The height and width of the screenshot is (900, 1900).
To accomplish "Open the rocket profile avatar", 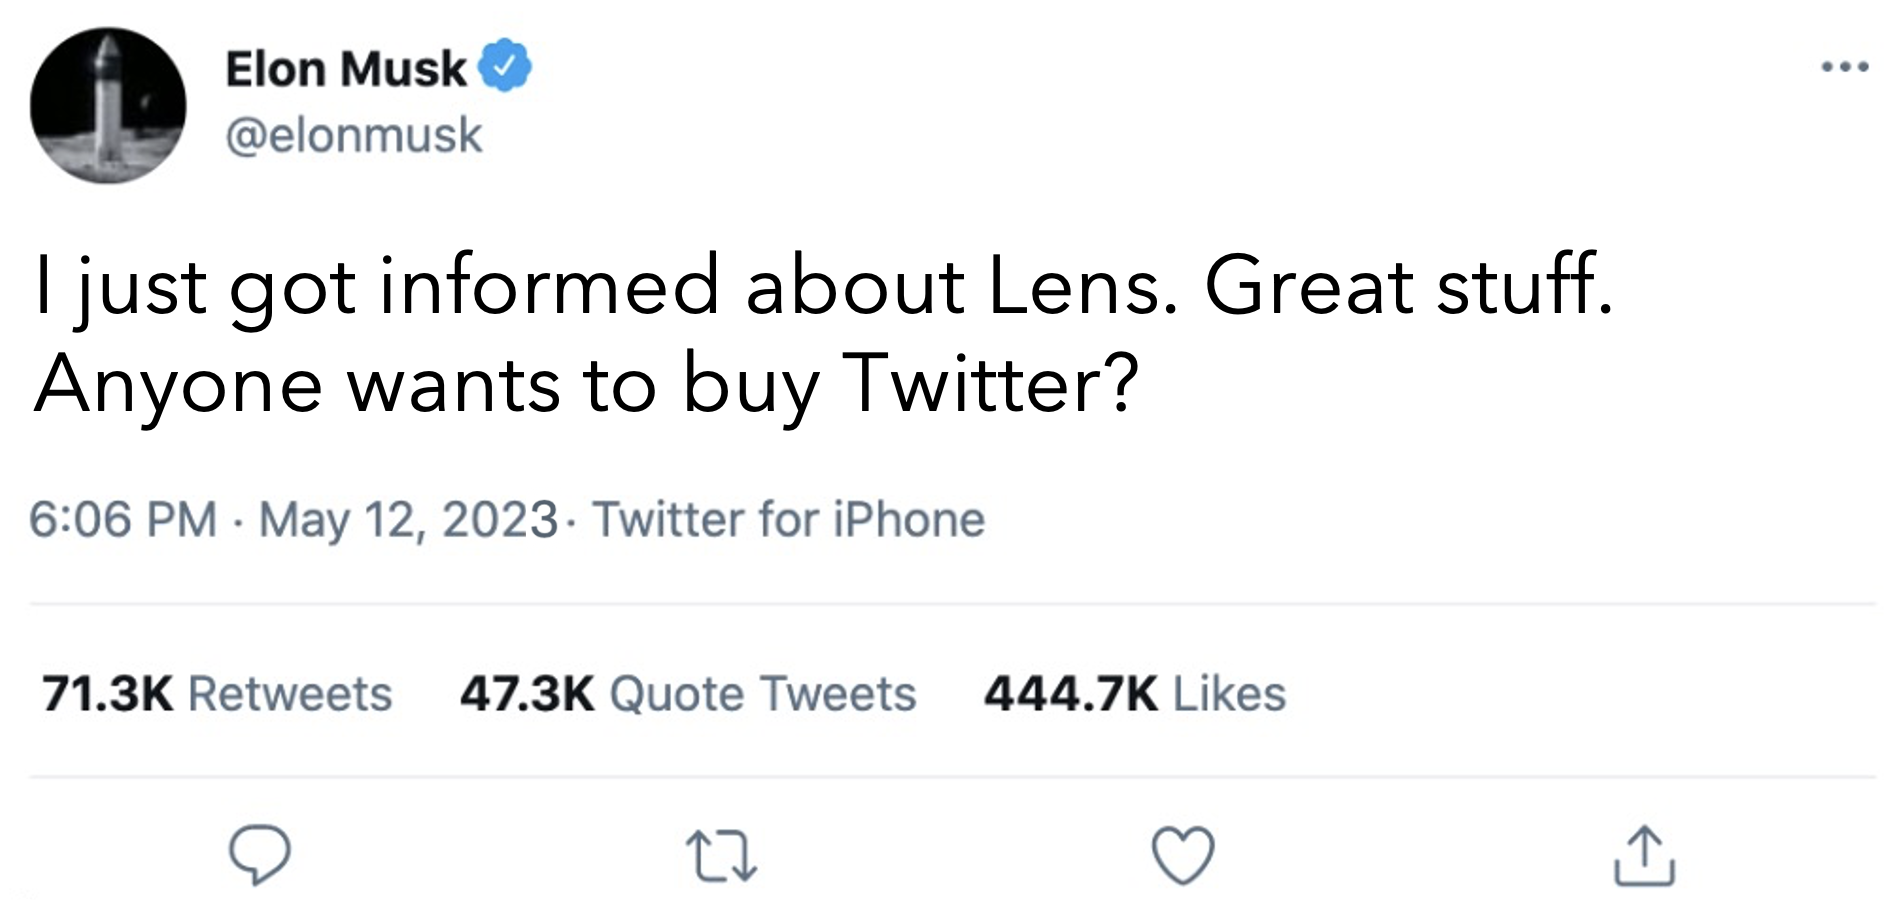I will pyautogui.click(x=108, y=105).
